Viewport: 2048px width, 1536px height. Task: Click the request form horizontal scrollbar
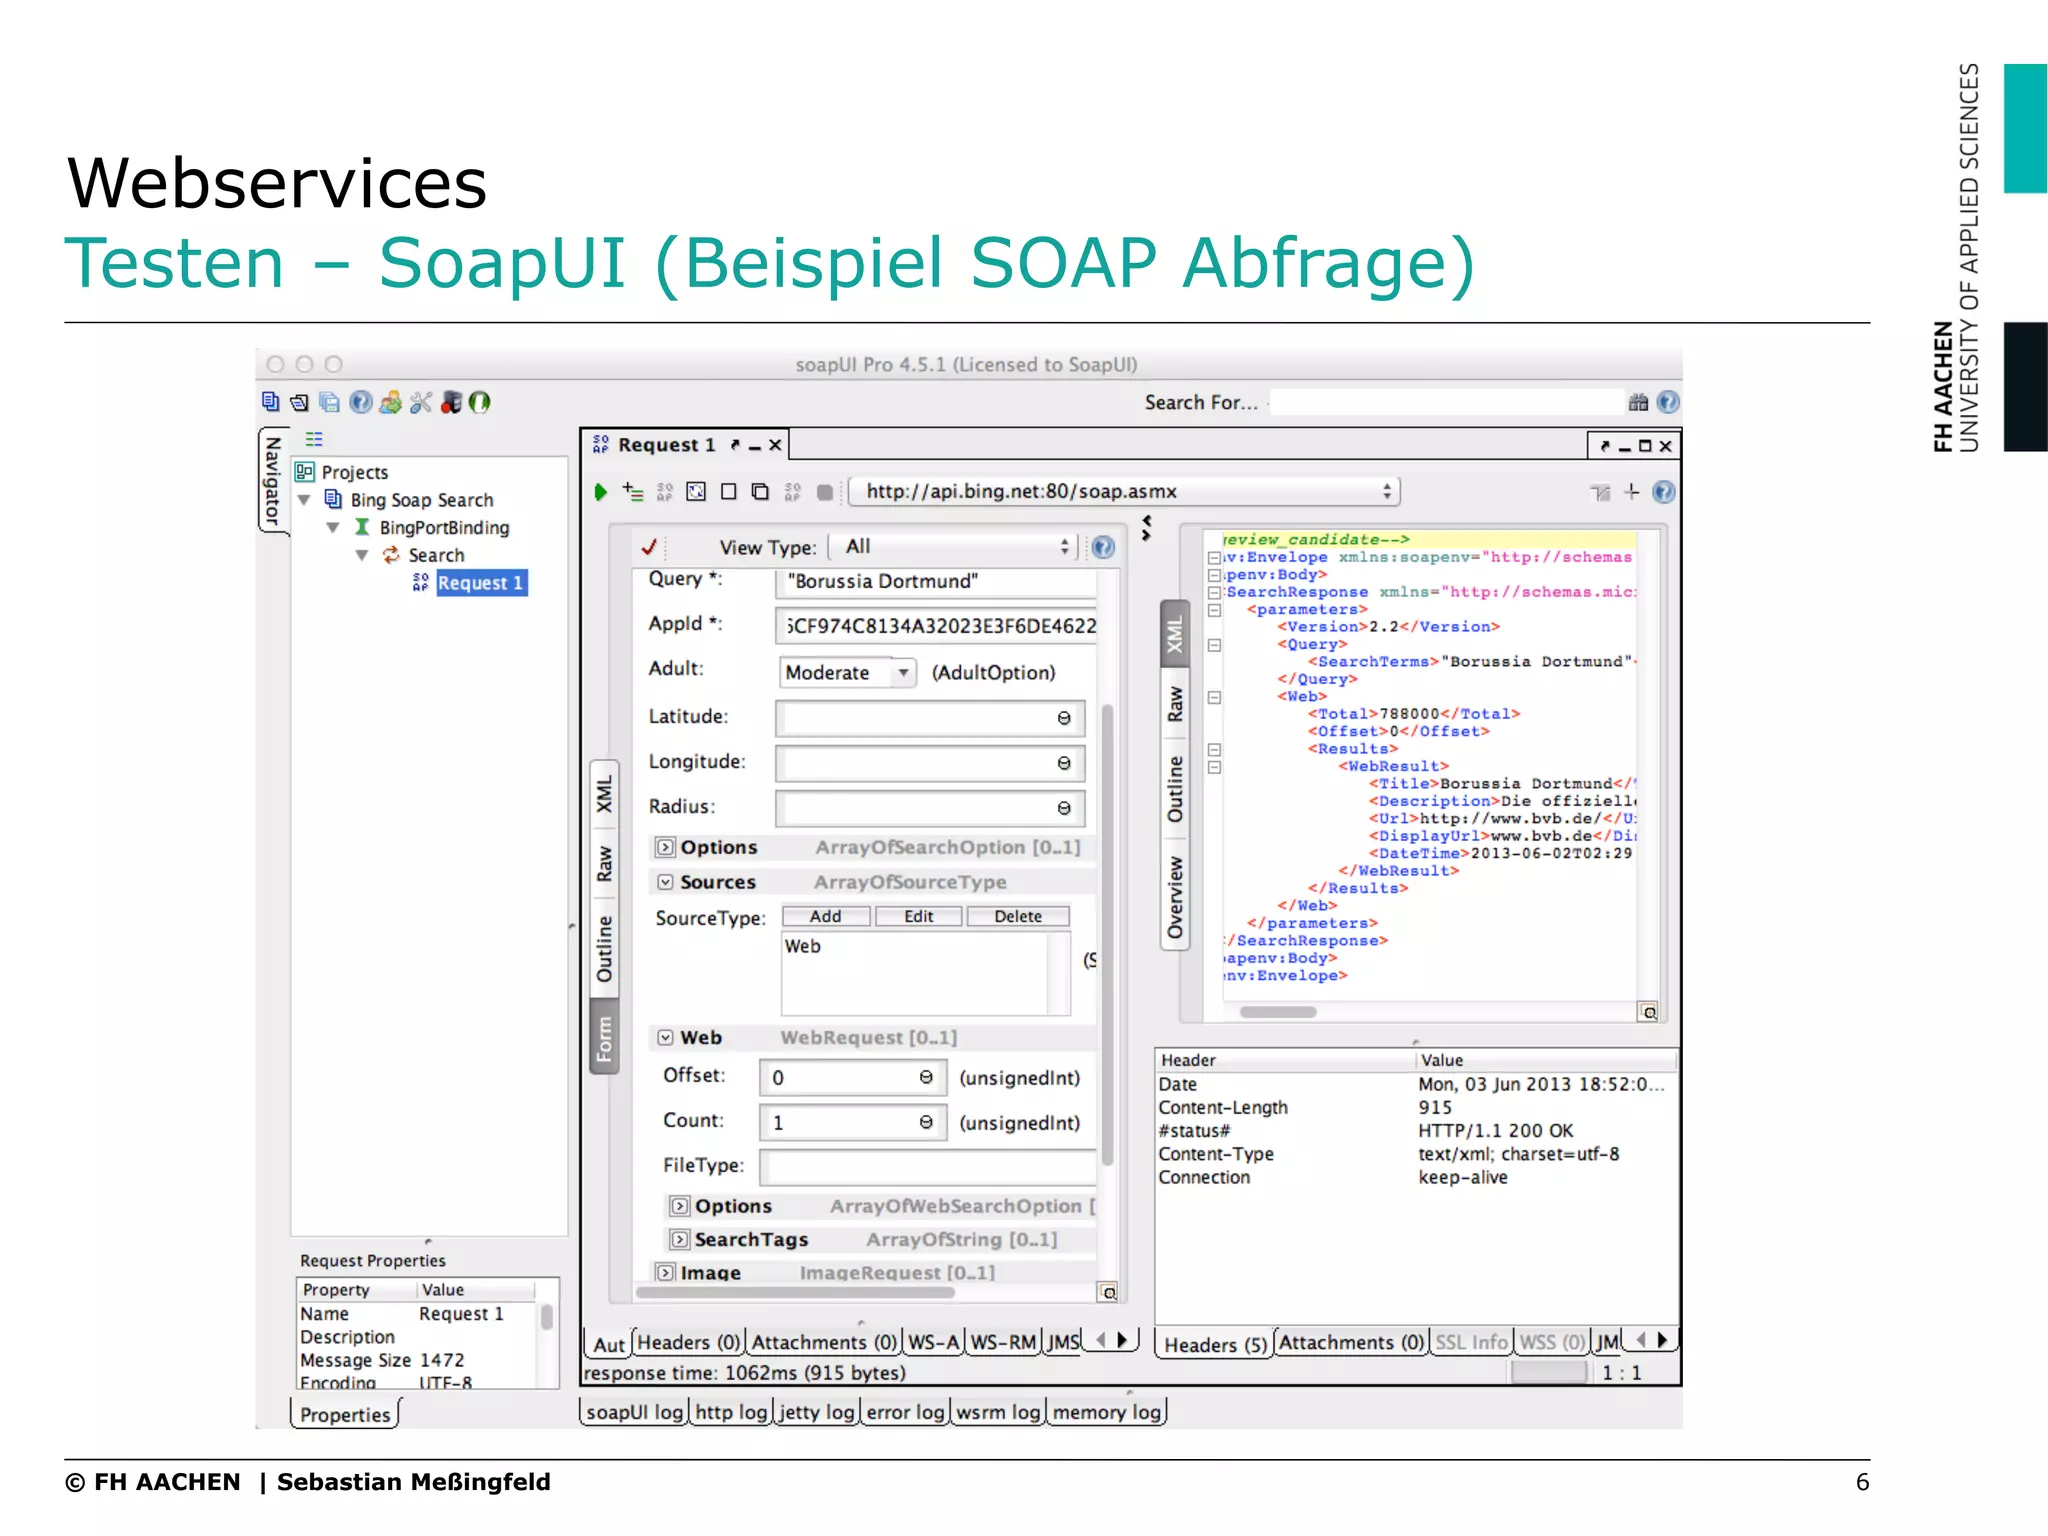pyautogui.click(x=796, y=1292)
